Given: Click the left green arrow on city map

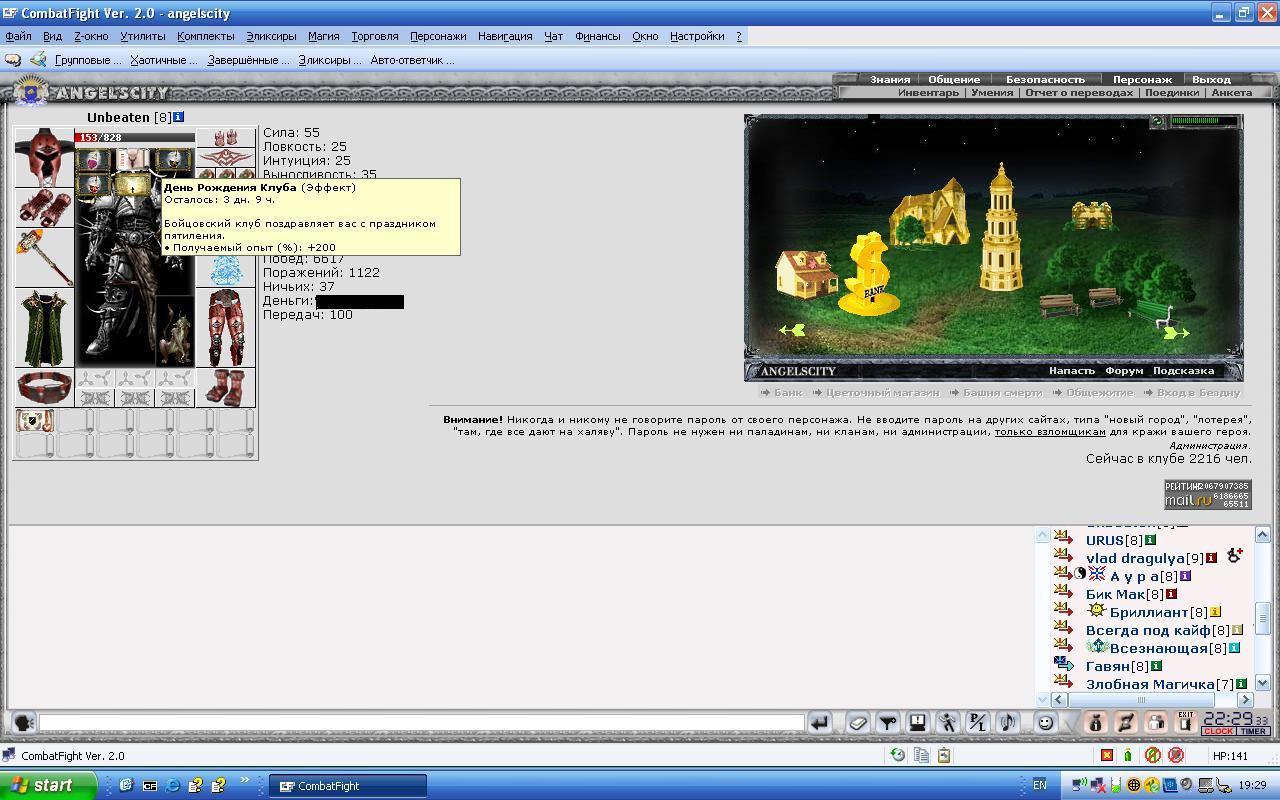Looking at the screenshot, I should [792, 330].
